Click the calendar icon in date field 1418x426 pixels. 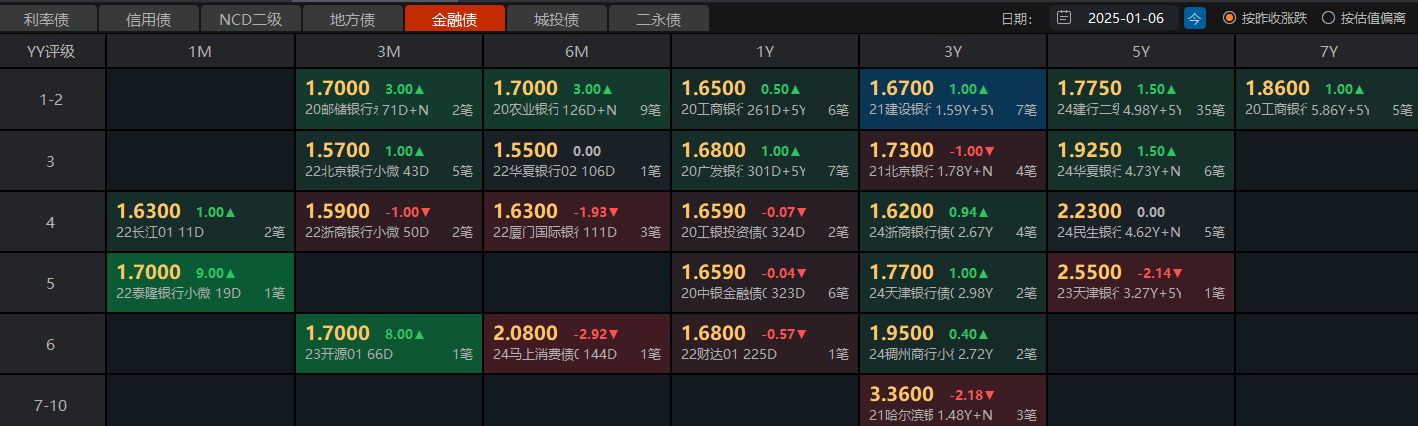1064,17
